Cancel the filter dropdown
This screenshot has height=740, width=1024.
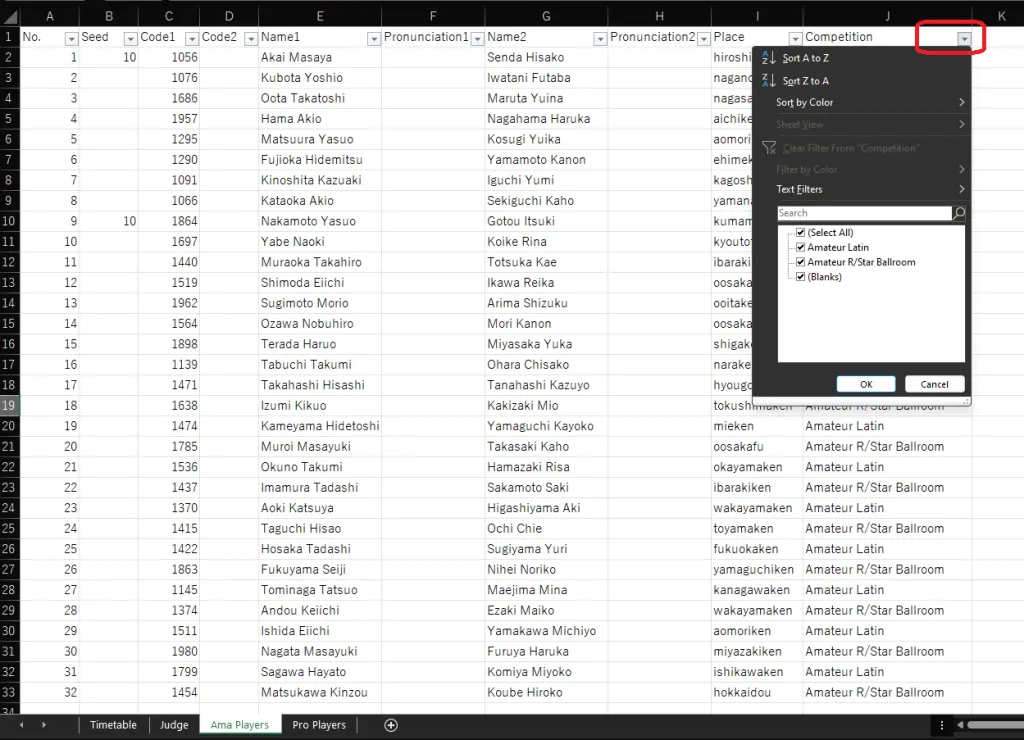coord(934,384)
